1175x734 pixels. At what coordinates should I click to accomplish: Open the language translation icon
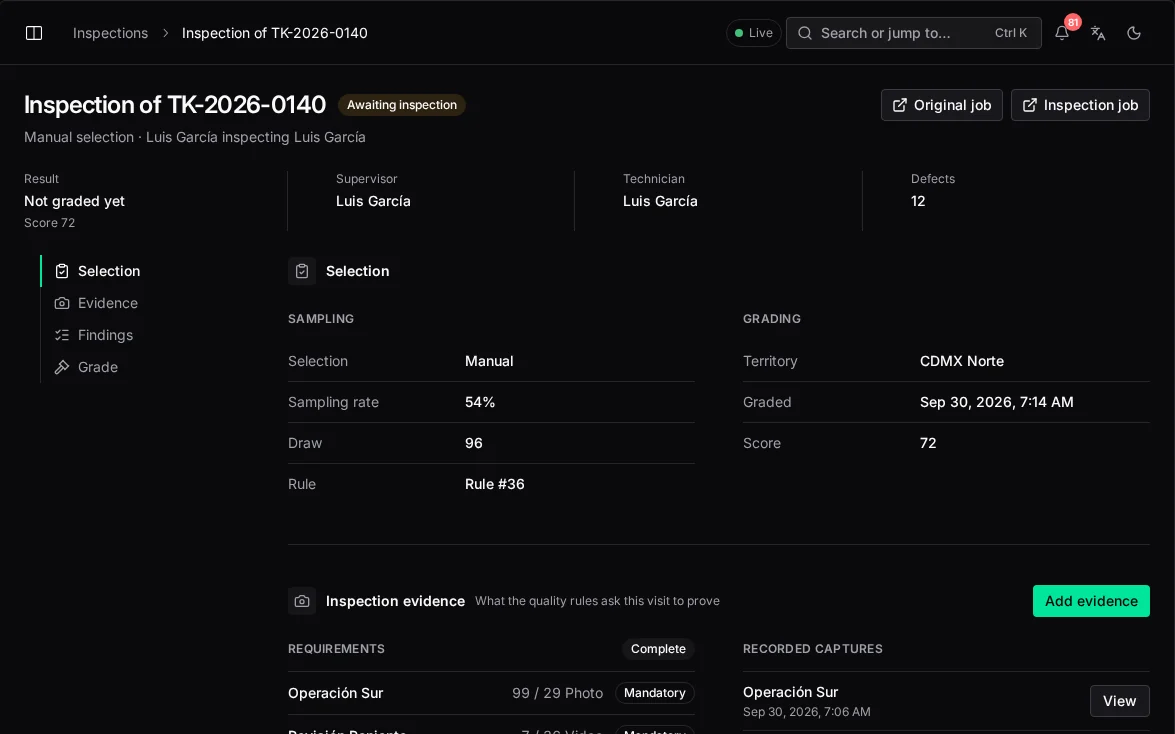tap(1098, 33)
